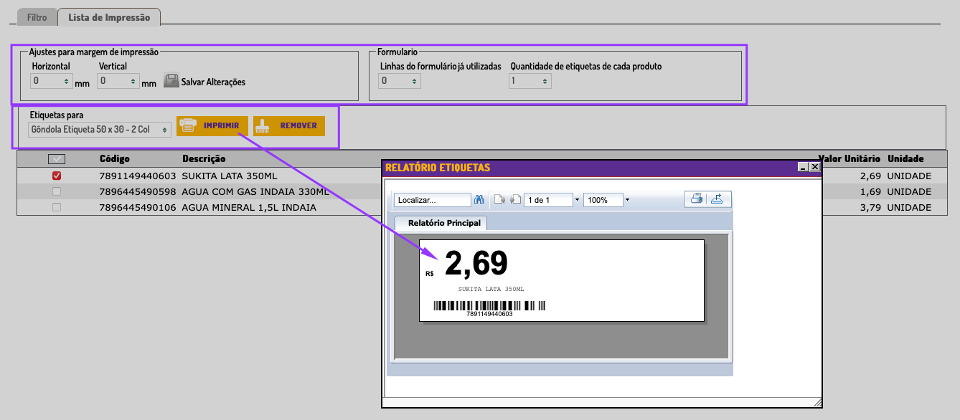
Task: Click the Imprimir button
Action: pos(212,126)
